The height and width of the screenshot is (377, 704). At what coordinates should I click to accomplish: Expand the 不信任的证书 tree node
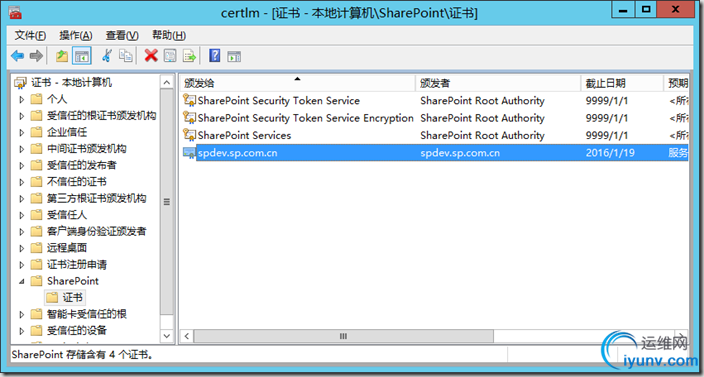[x=22, y=182]
